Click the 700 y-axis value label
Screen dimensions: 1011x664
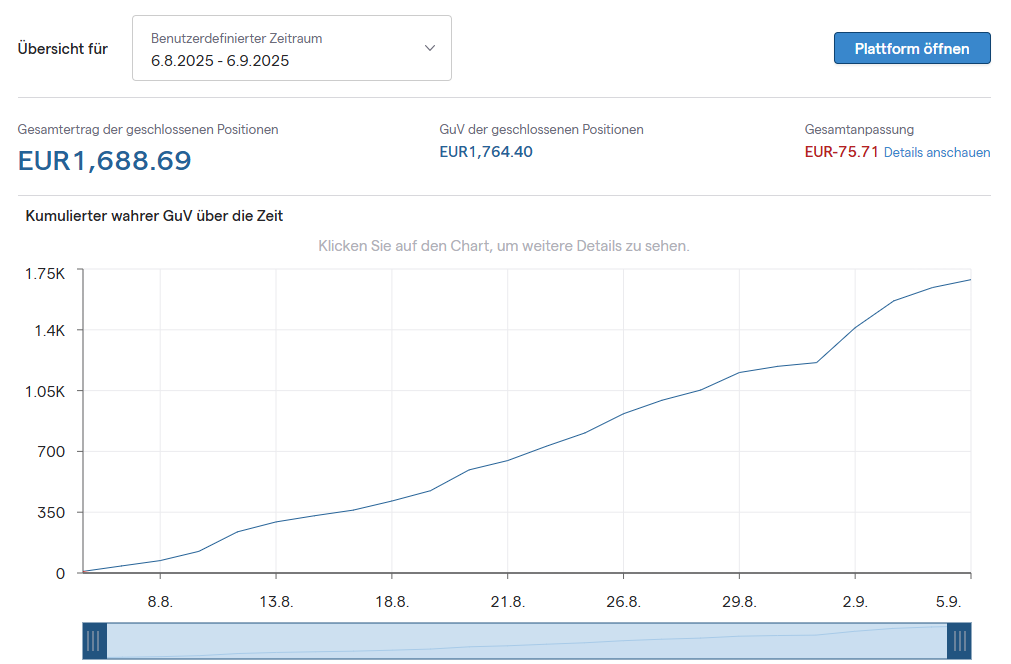coord(52,452)
